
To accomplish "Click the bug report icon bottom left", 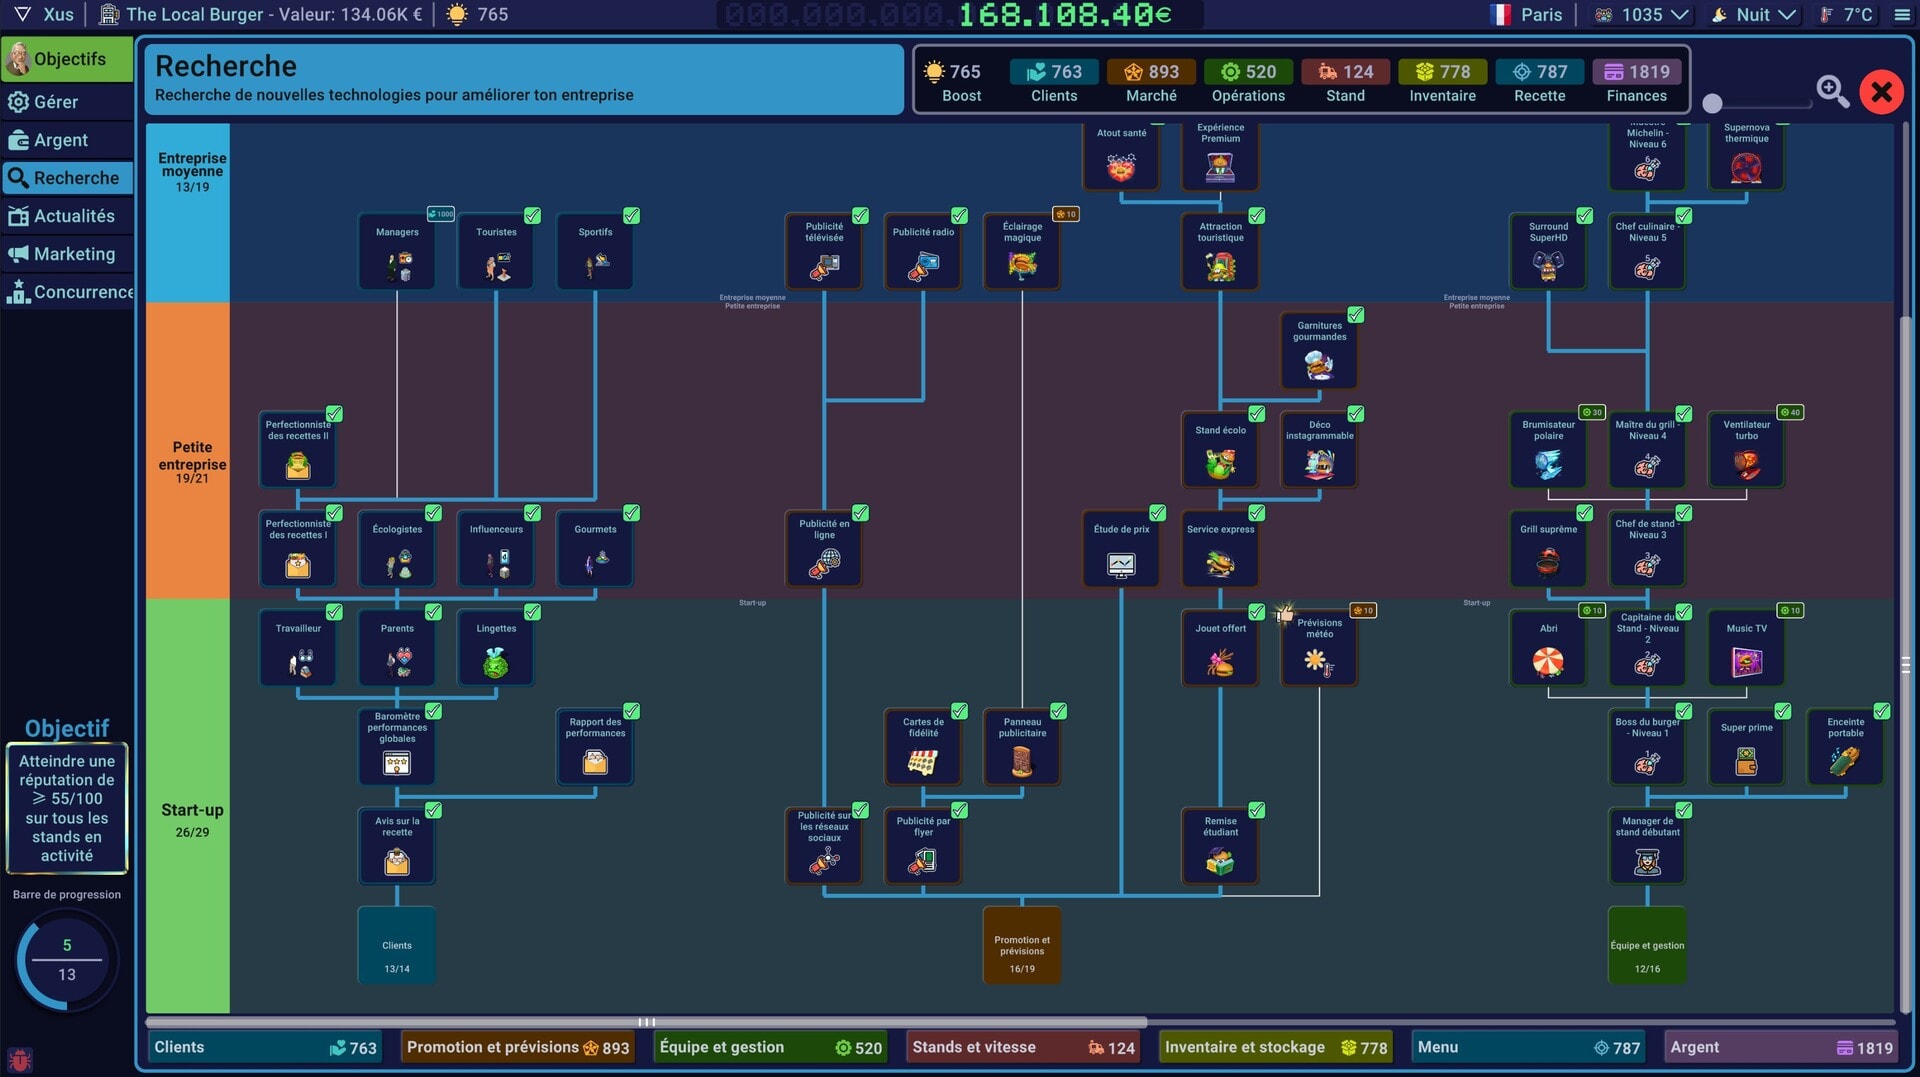I will pyautogui.click(x=20, y=1059).
